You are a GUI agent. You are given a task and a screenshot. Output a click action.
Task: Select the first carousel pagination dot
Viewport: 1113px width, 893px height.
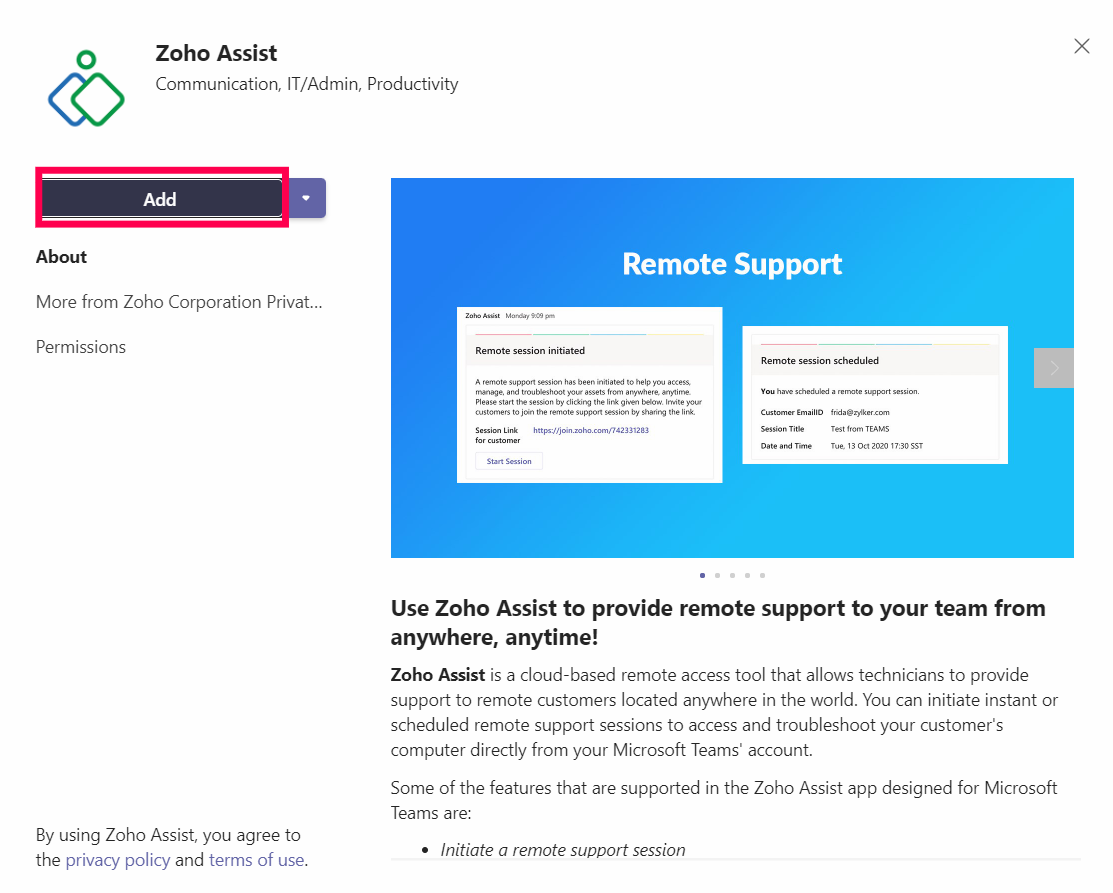click(x=703, y=575)
